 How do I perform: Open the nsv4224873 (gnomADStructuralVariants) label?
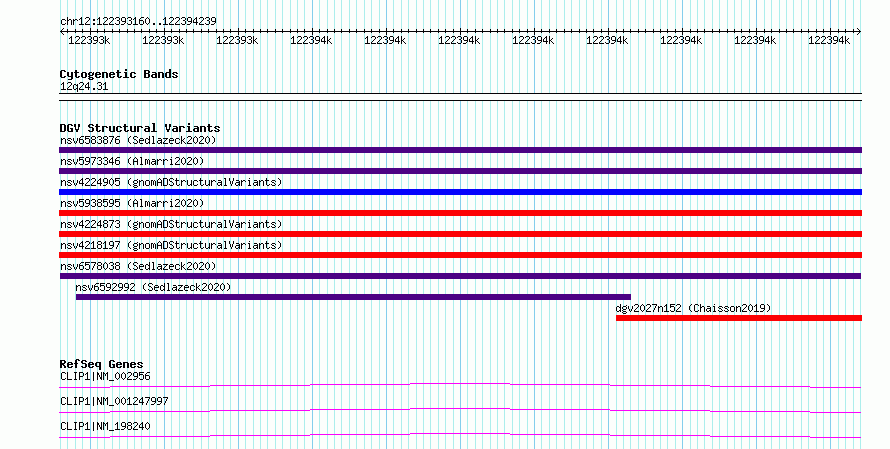[171, 224]
